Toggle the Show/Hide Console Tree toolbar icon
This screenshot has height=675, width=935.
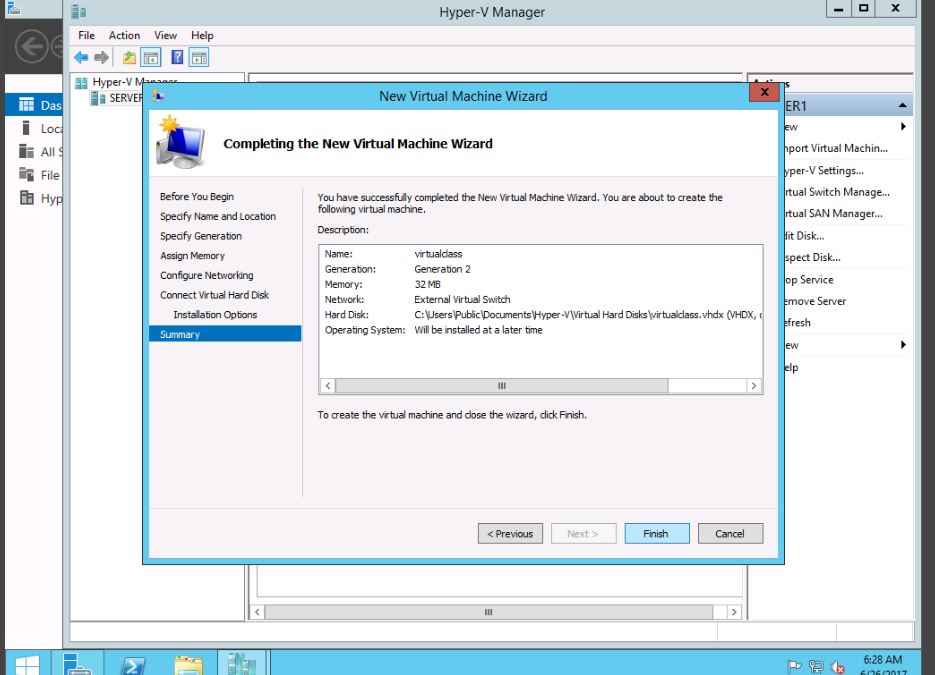151,58
